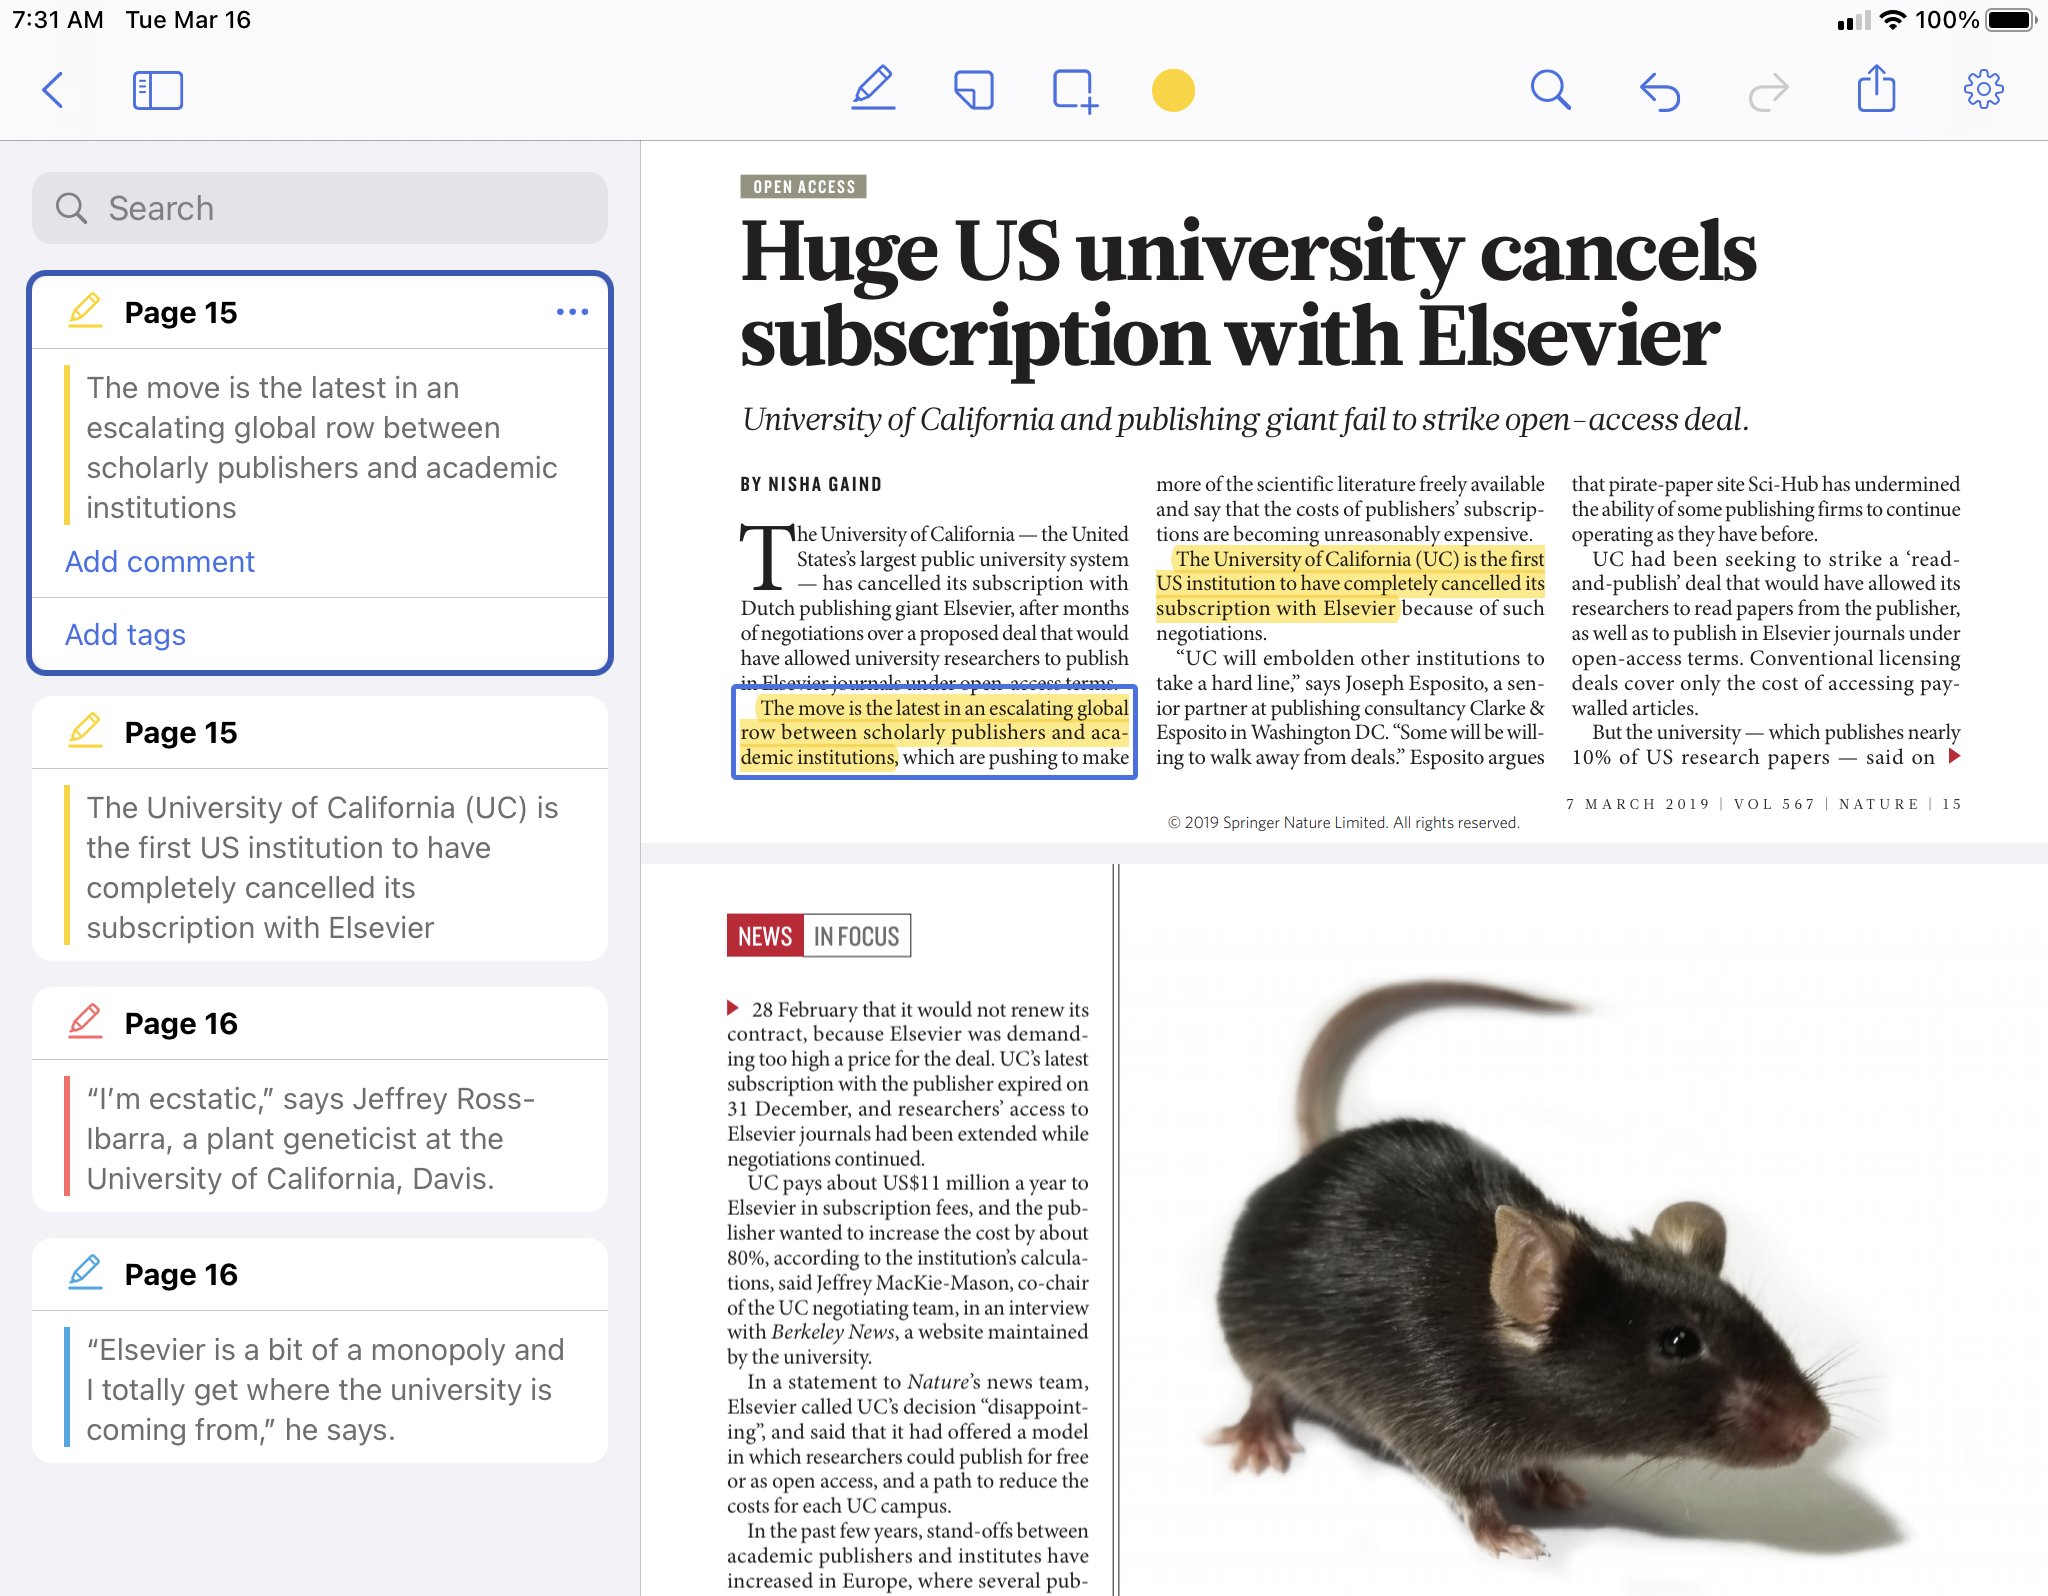This screenshot has height=1596, width=2048.
Task: Open the share sheet
Action: 1876,89
